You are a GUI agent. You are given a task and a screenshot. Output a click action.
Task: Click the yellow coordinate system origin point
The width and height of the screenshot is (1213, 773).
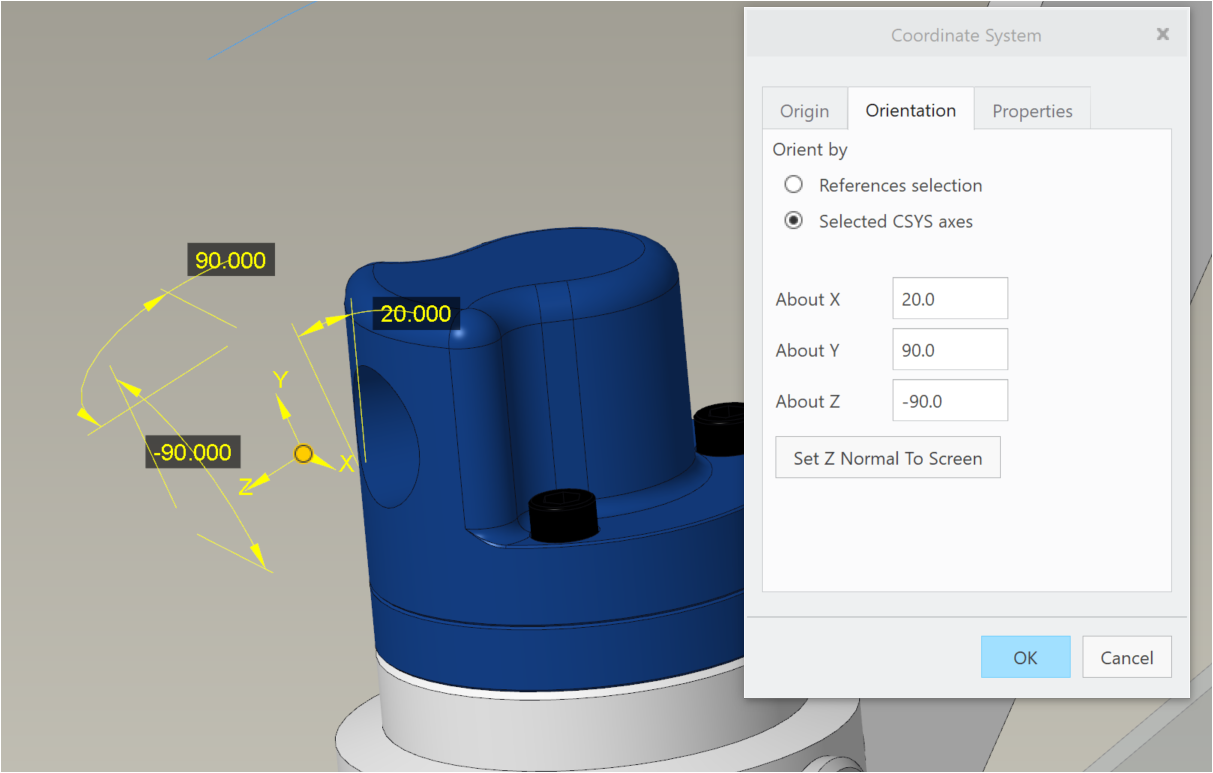[304, 455]
